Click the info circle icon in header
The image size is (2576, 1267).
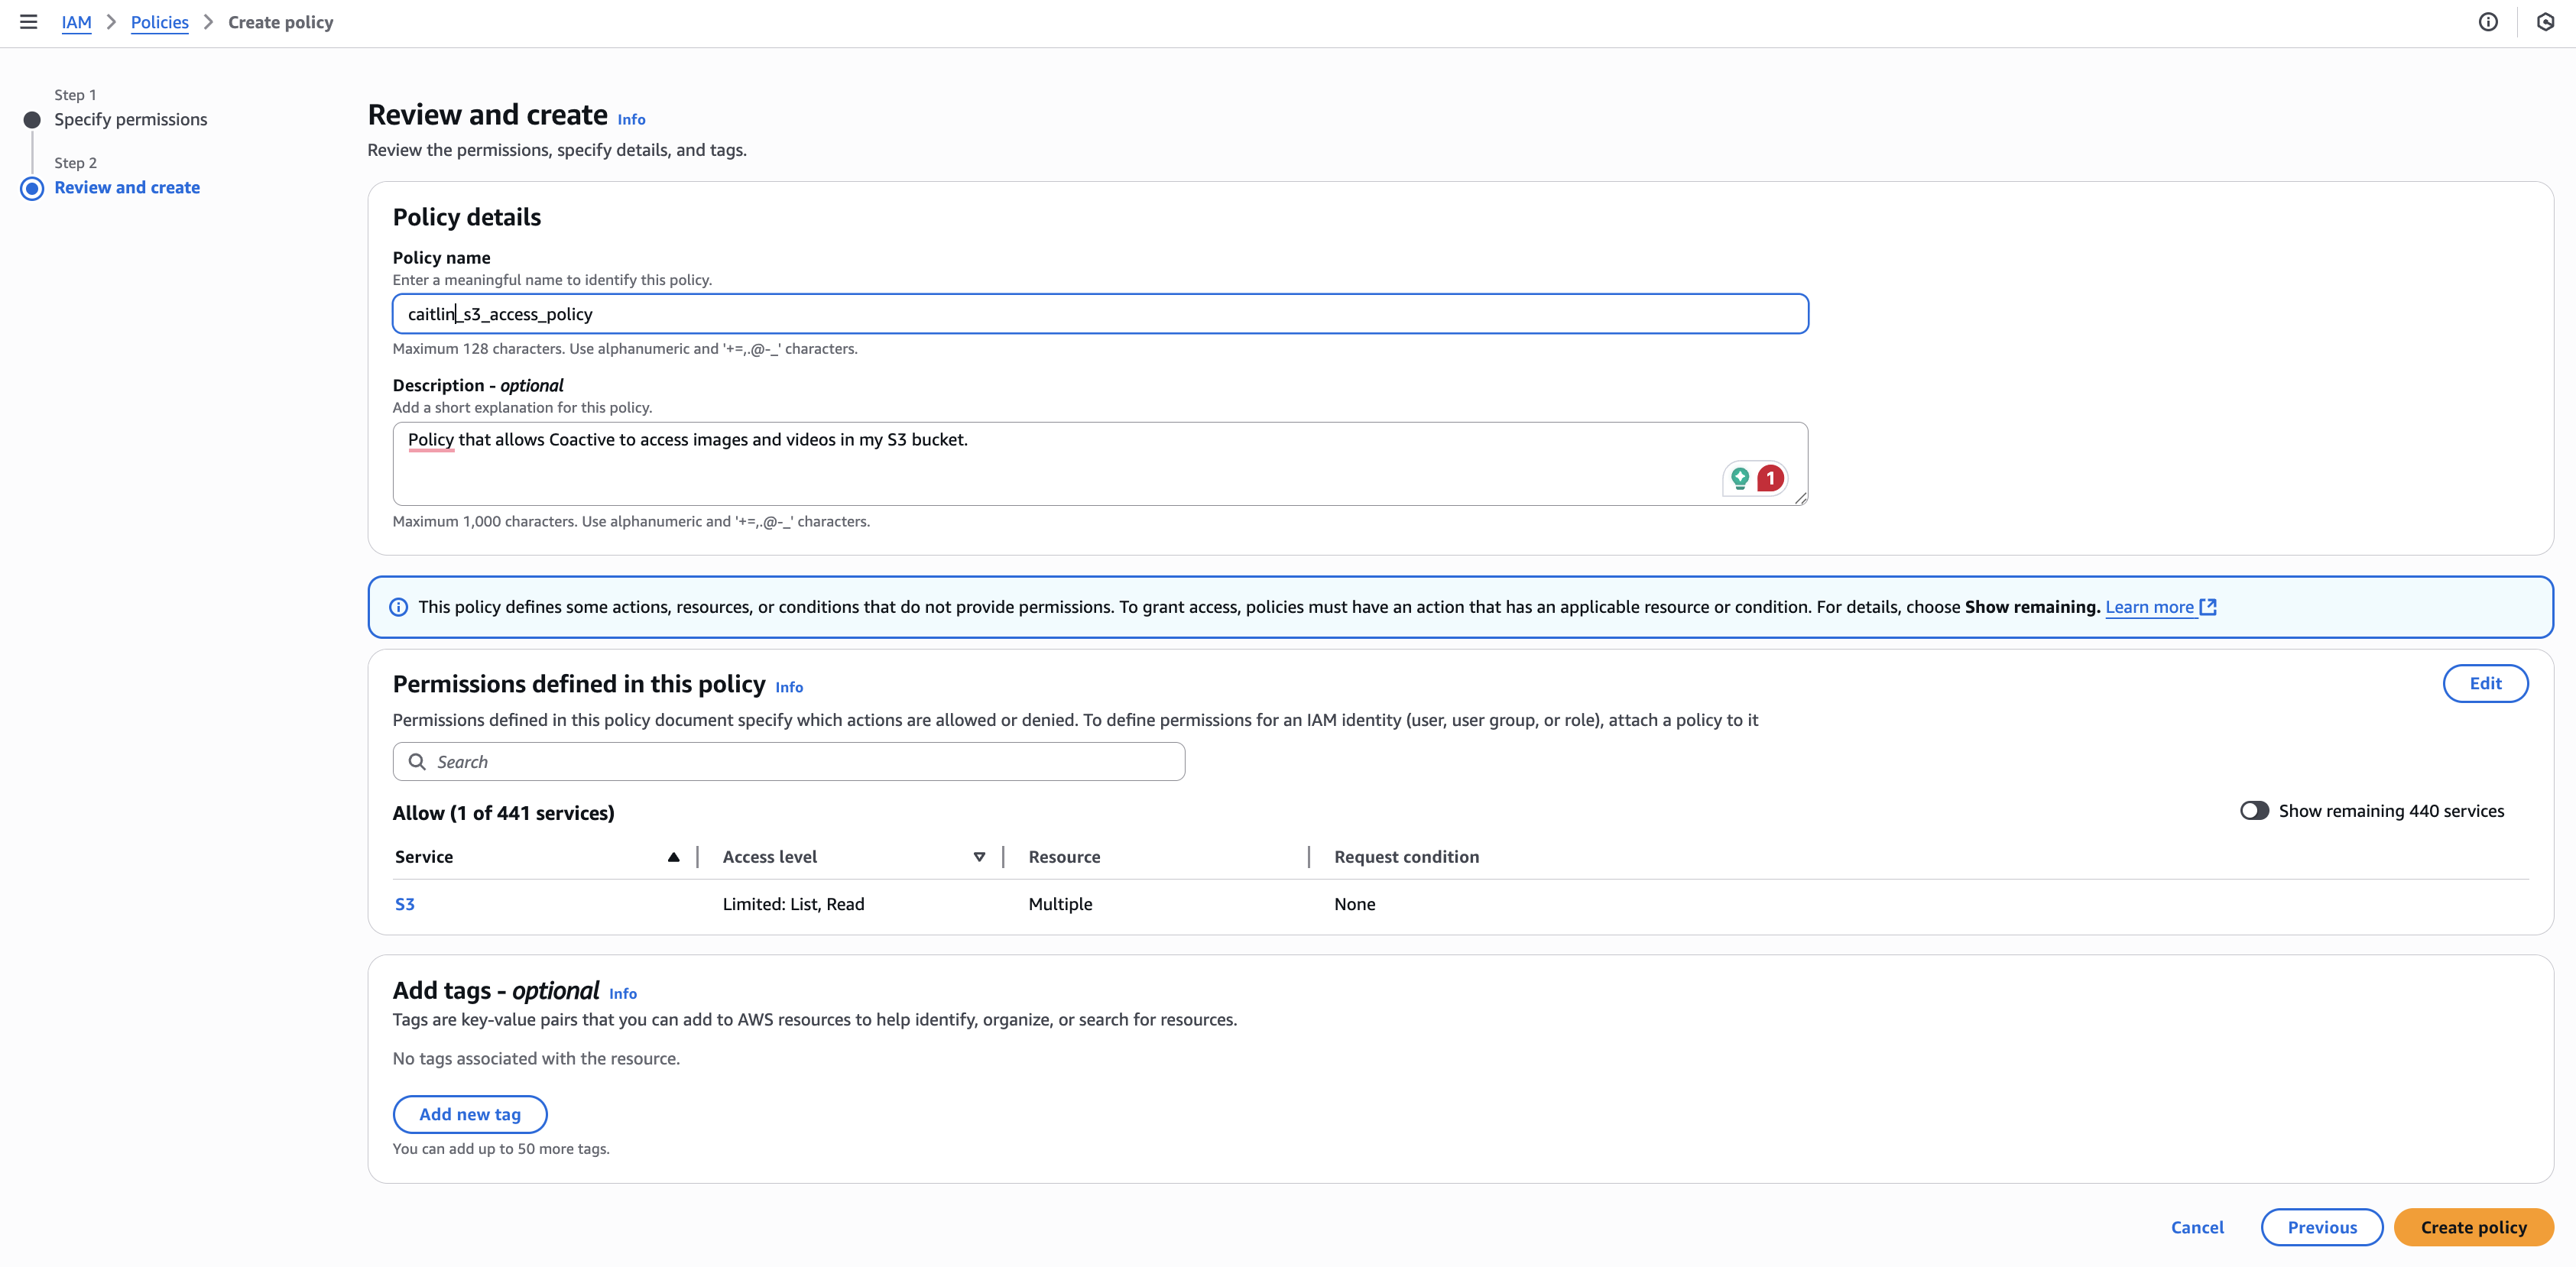click(2488, 22)
